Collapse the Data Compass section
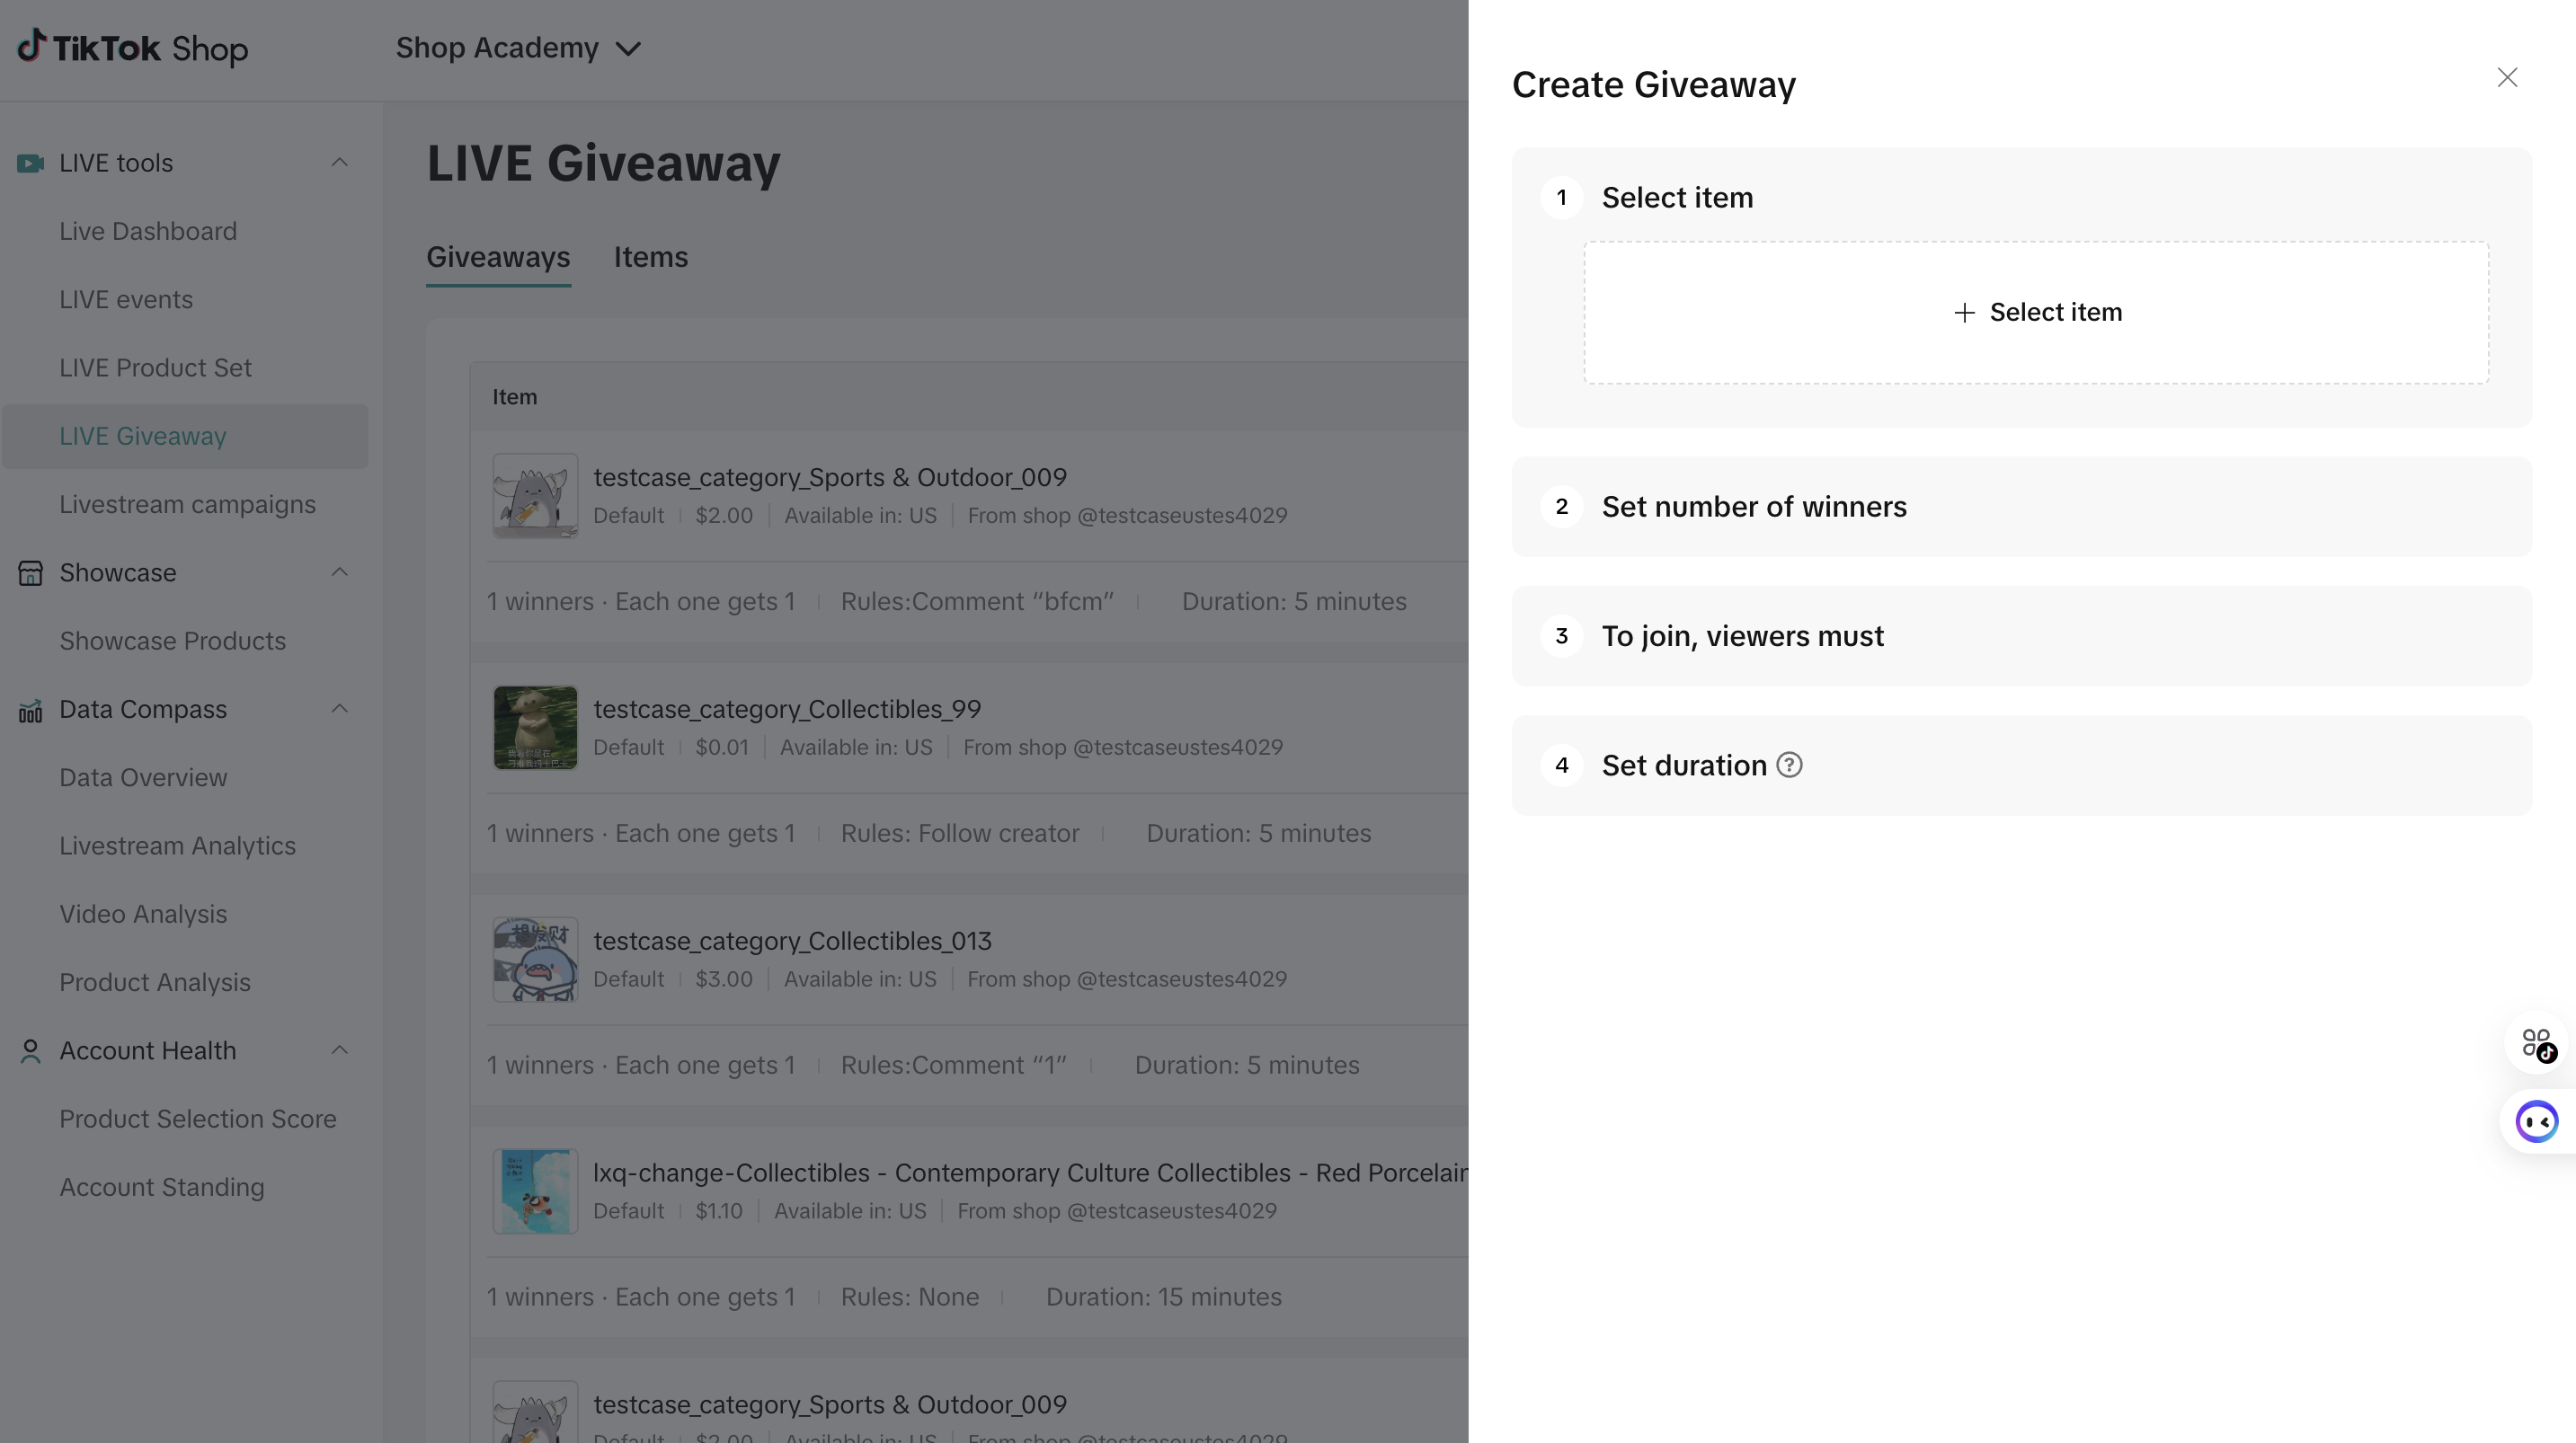 tap(340, 709)
